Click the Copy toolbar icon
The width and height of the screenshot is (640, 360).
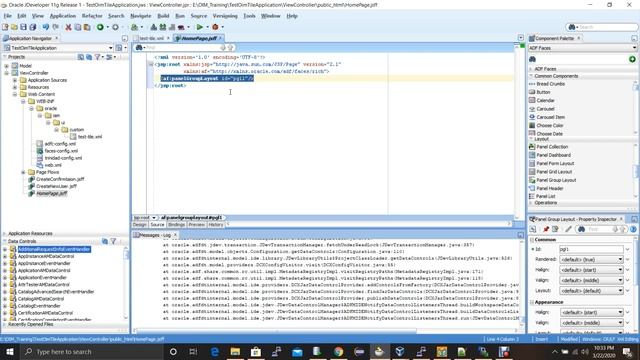click(78, 27)
